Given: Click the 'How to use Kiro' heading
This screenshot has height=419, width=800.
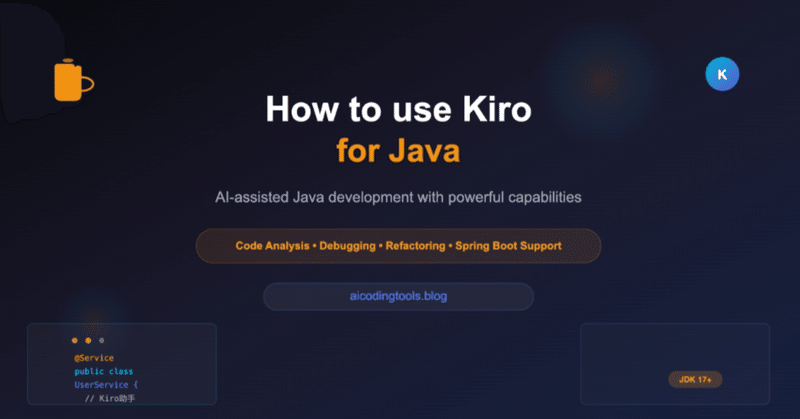Looking at the screenshot, I should click(x=398, y=109).
